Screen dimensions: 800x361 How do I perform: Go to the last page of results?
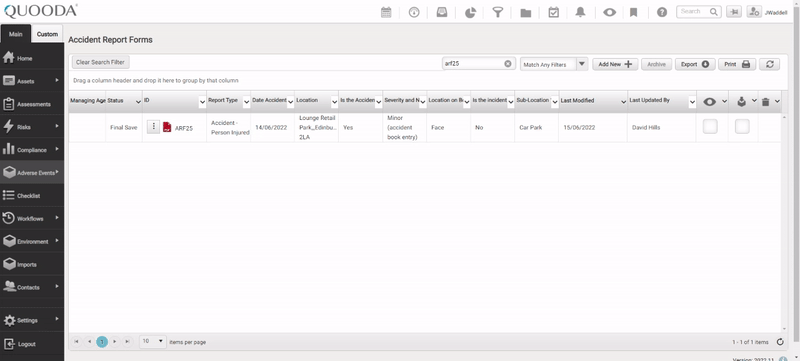click(x=128, y=342)
